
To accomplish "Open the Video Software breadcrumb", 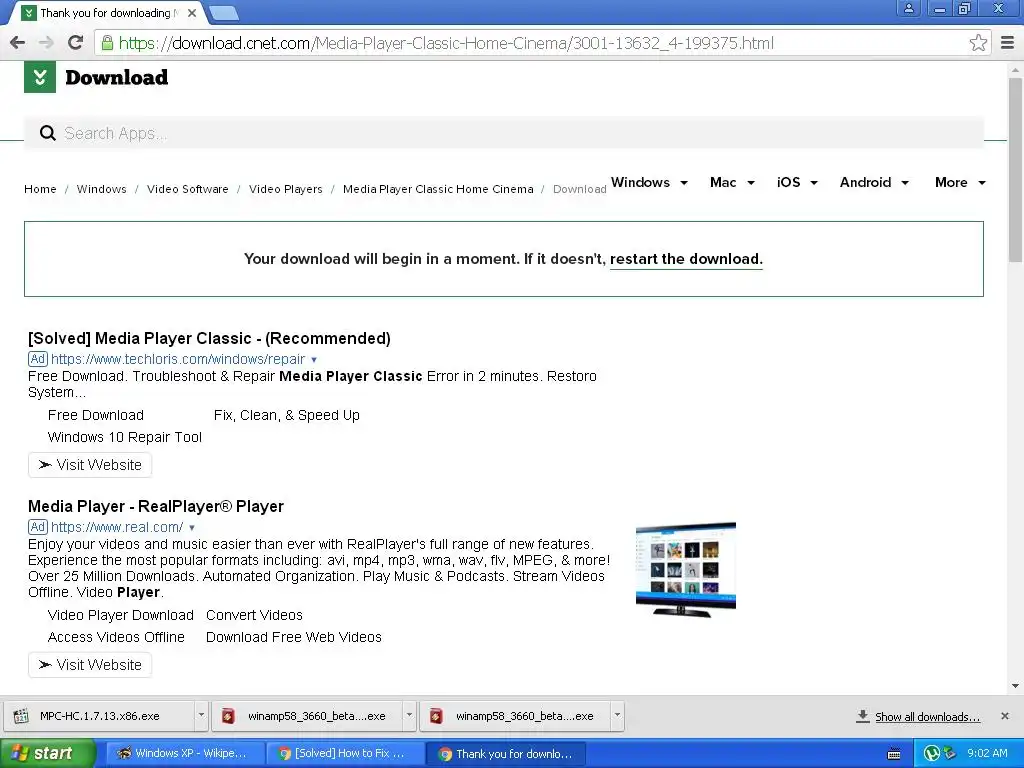I will pyautogui.click(x=187, y=189).
